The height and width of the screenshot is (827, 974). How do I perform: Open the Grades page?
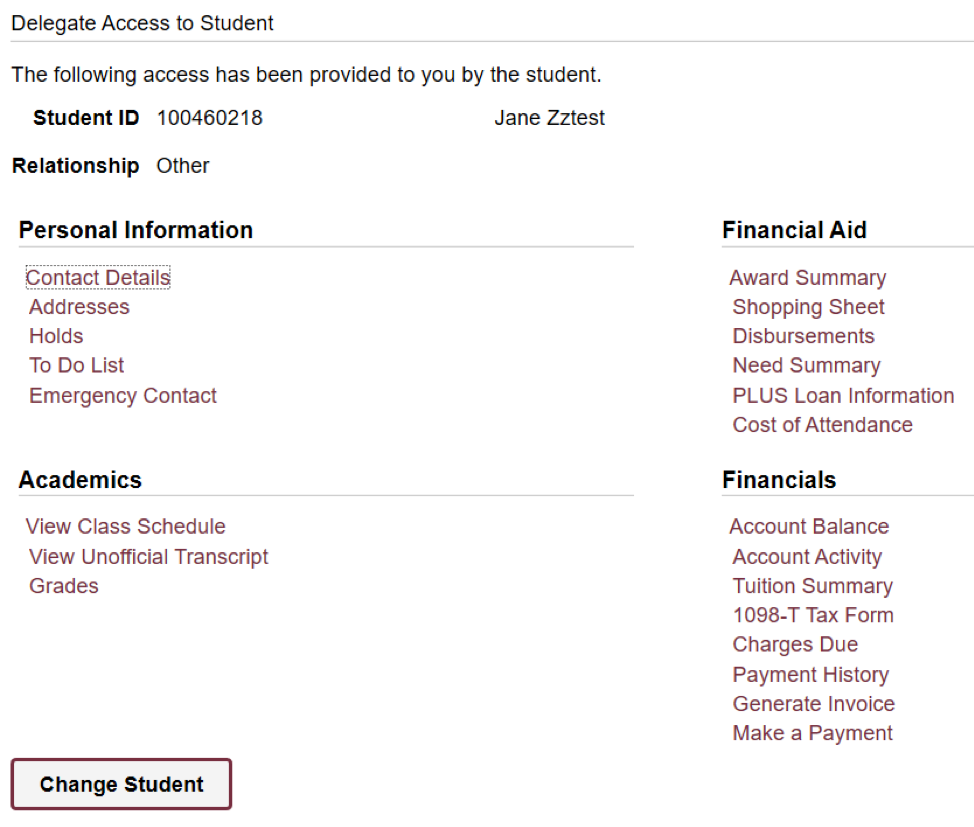click(x=63, y=585)
